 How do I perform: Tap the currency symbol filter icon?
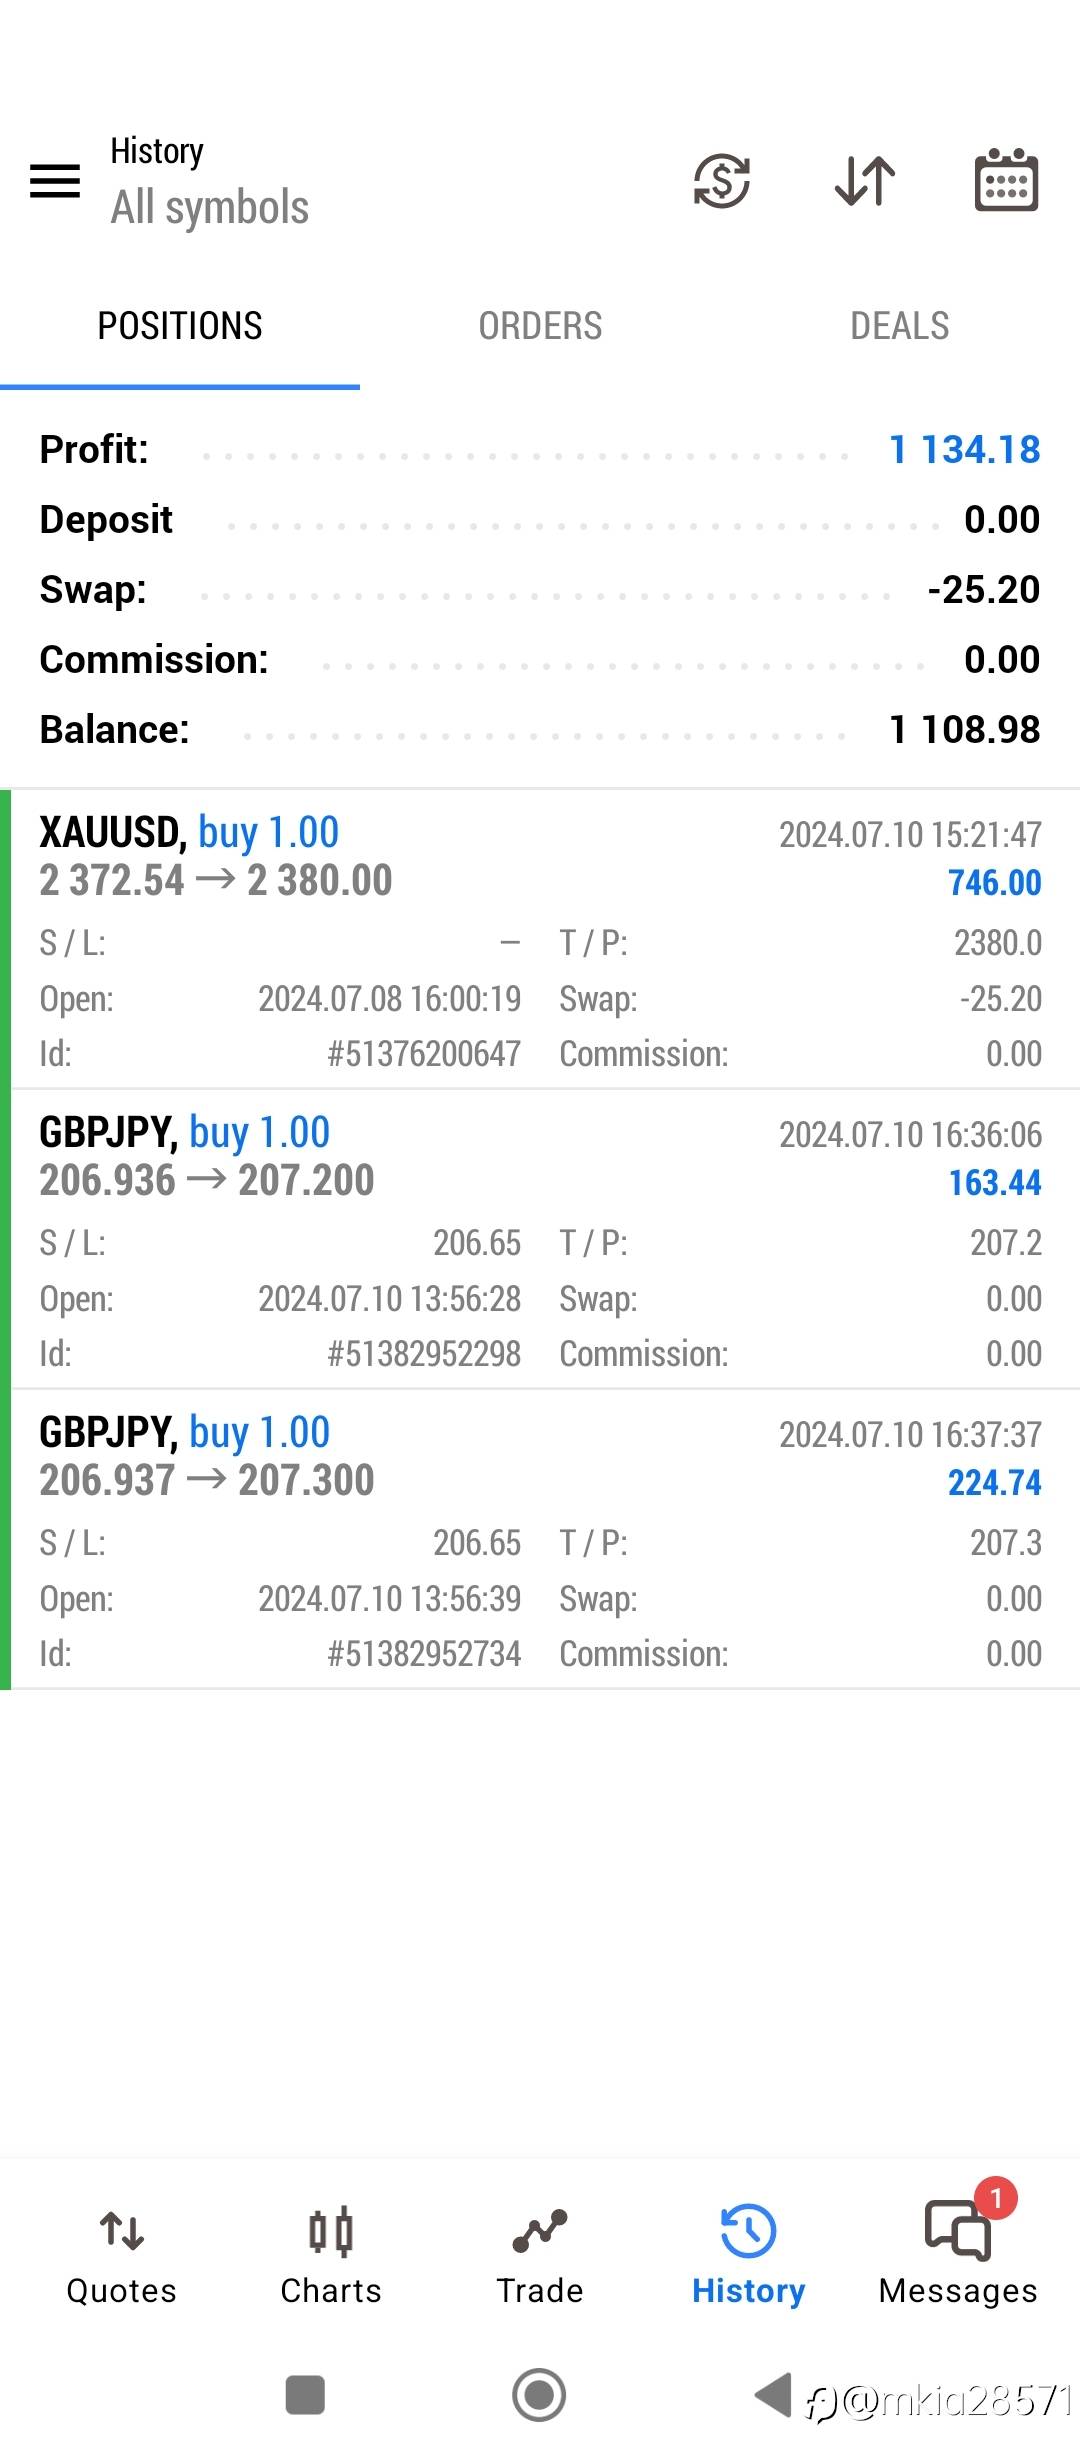coord(721,181)
